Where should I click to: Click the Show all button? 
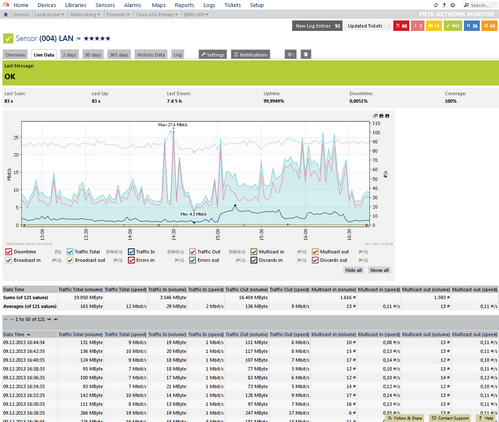pos(379,270)
